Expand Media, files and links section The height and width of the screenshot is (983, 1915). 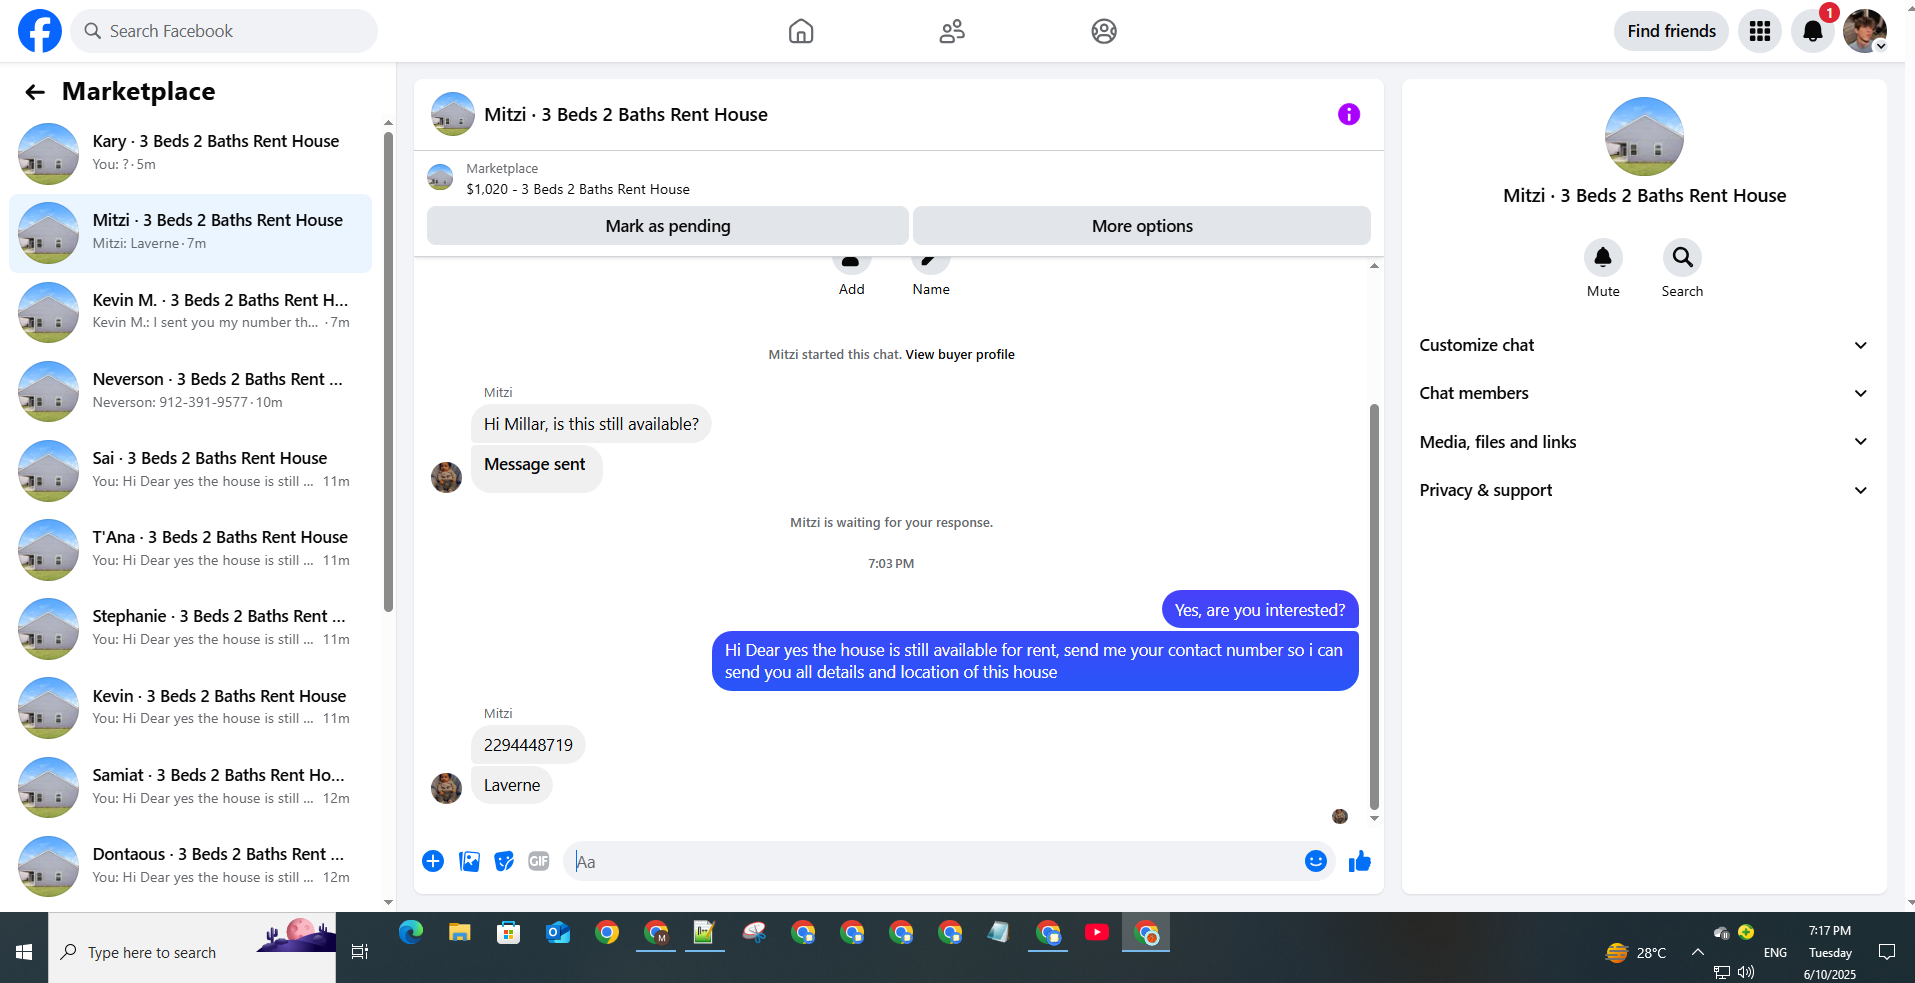coord(1644,442)
